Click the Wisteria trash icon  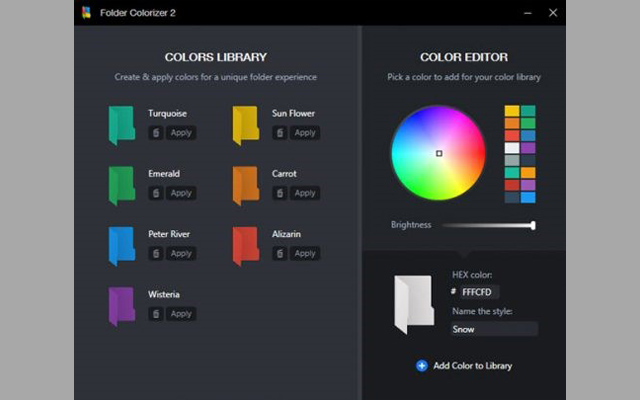[156, 314]
